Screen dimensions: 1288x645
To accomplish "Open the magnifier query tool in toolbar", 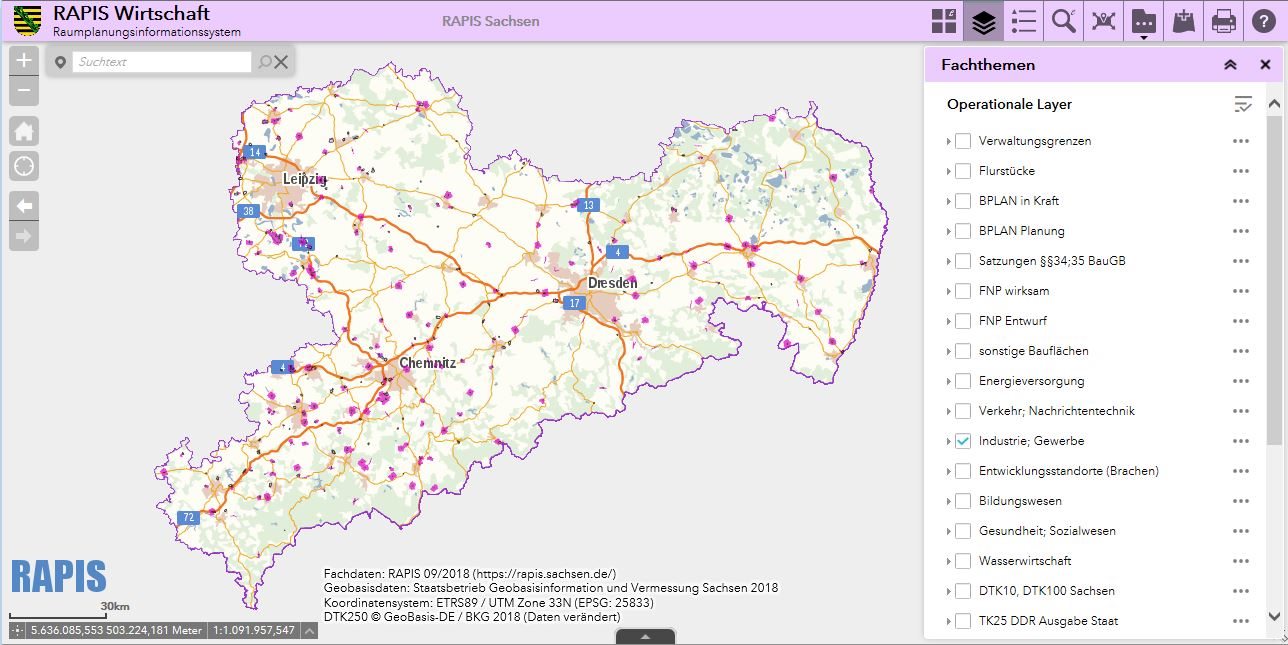I will (x=1064, y=21).
